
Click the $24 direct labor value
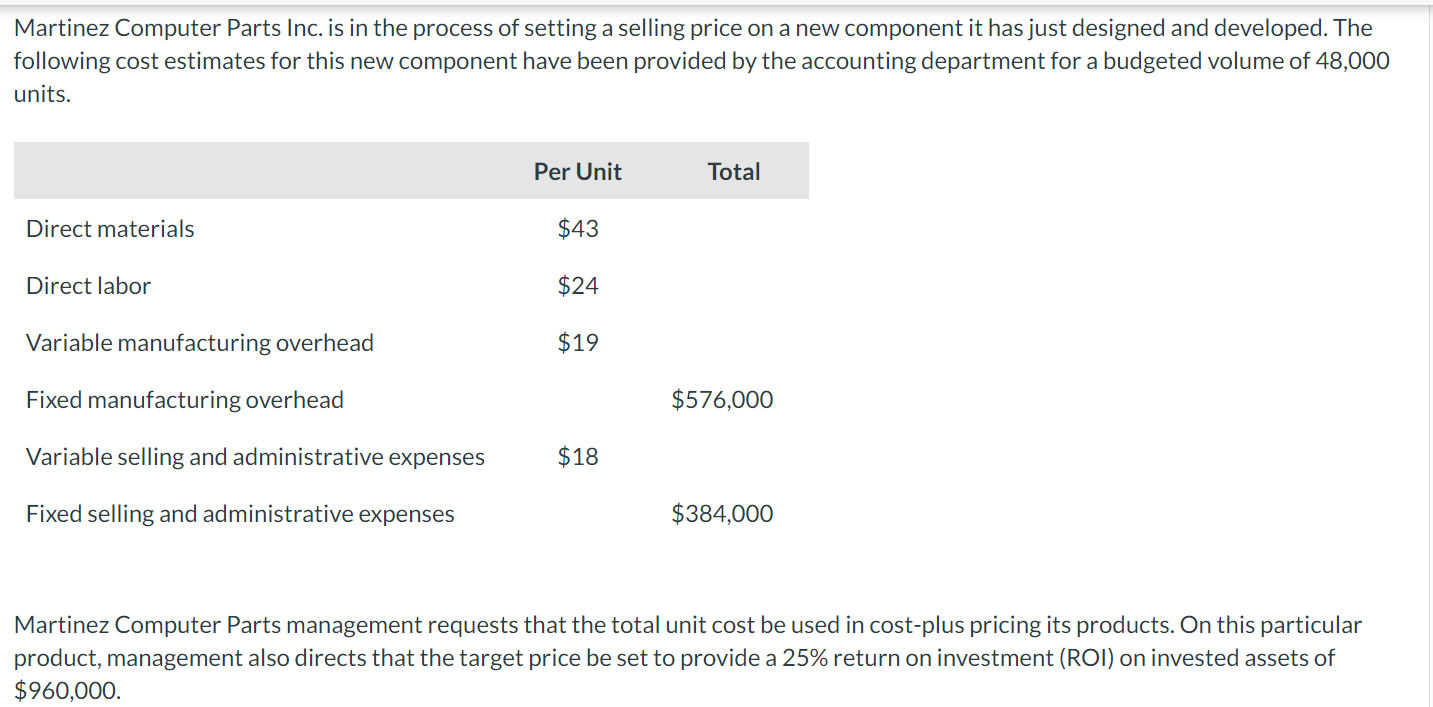pyautogui.click(x=578, y=286)
